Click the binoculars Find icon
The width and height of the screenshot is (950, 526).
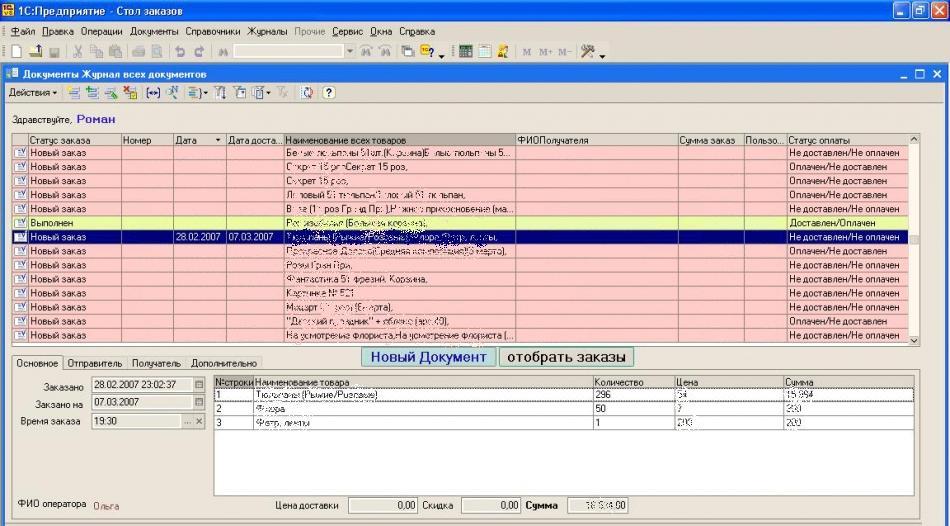[x=222, y=52]
